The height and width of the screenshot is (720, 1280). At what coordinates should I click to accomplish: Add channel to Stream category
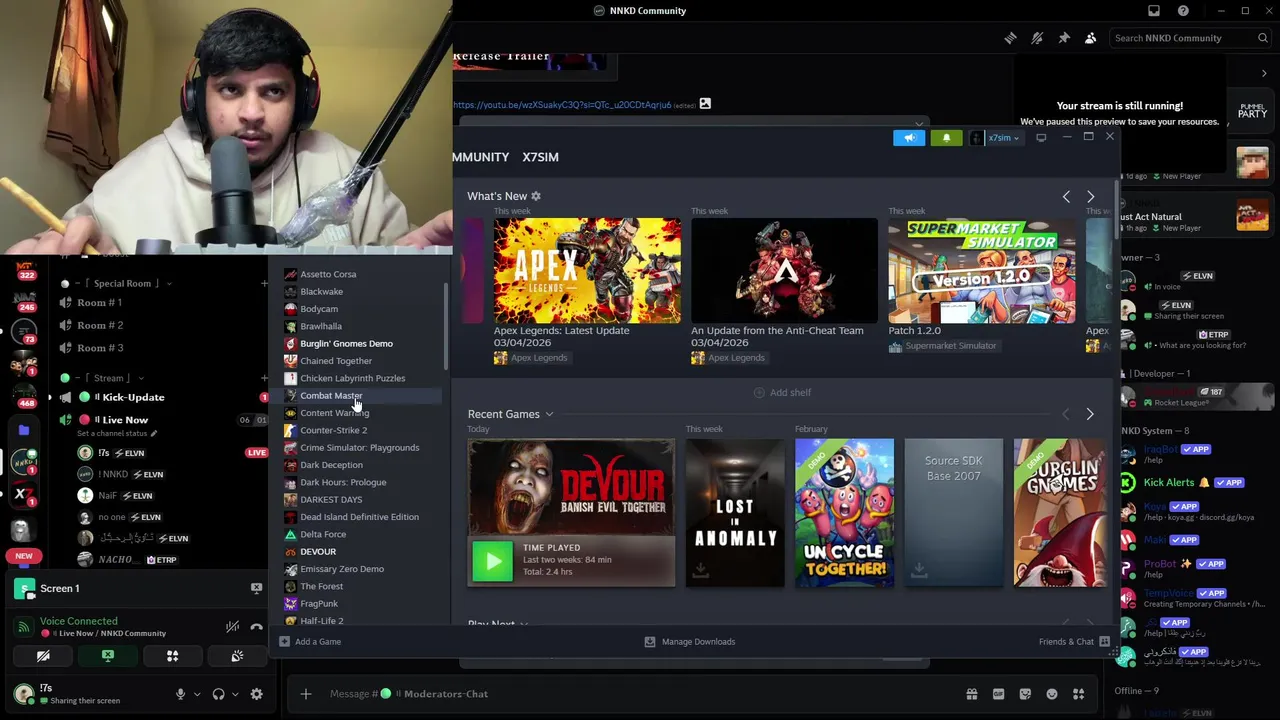pos(264,378)
